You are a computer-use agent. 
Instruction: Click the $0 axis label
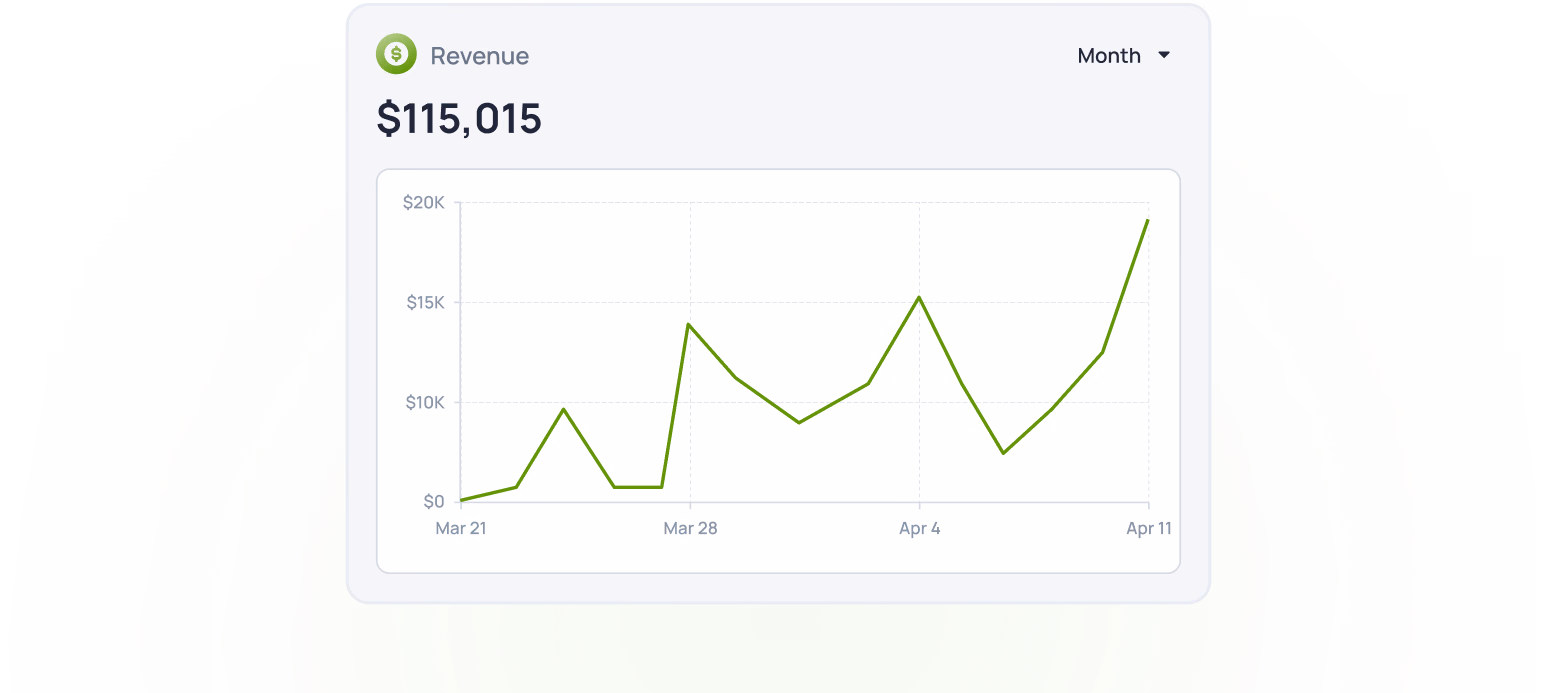(x=434, y=501)
